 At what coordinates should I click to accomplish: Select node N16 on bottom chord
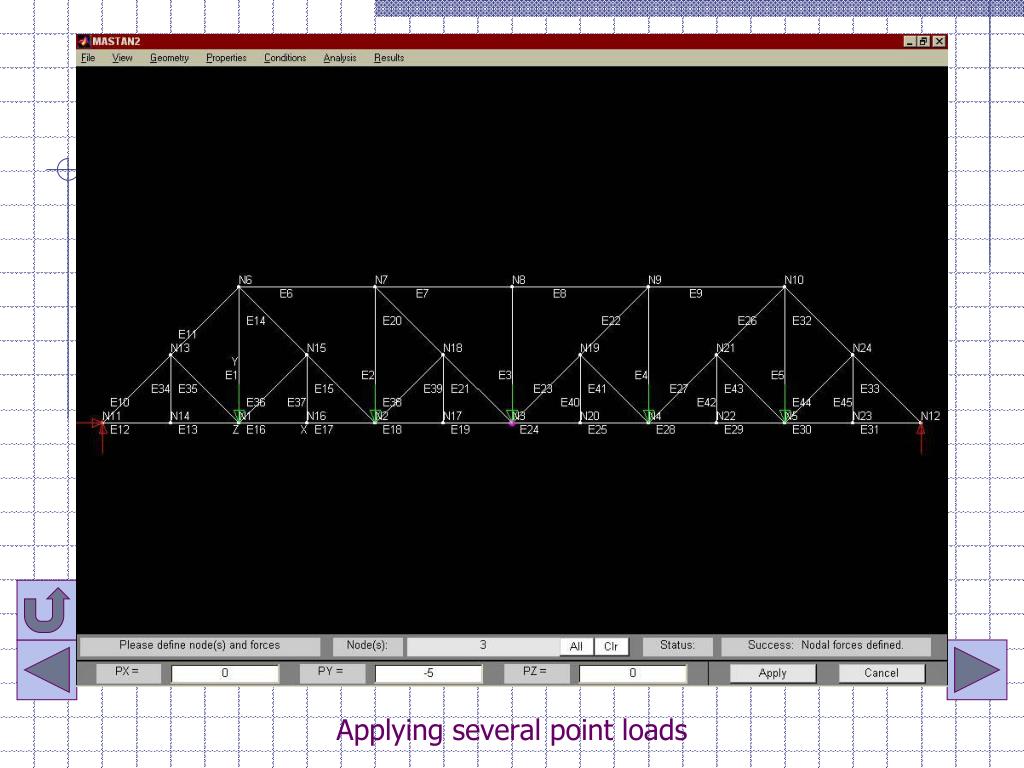coord(307,423)
